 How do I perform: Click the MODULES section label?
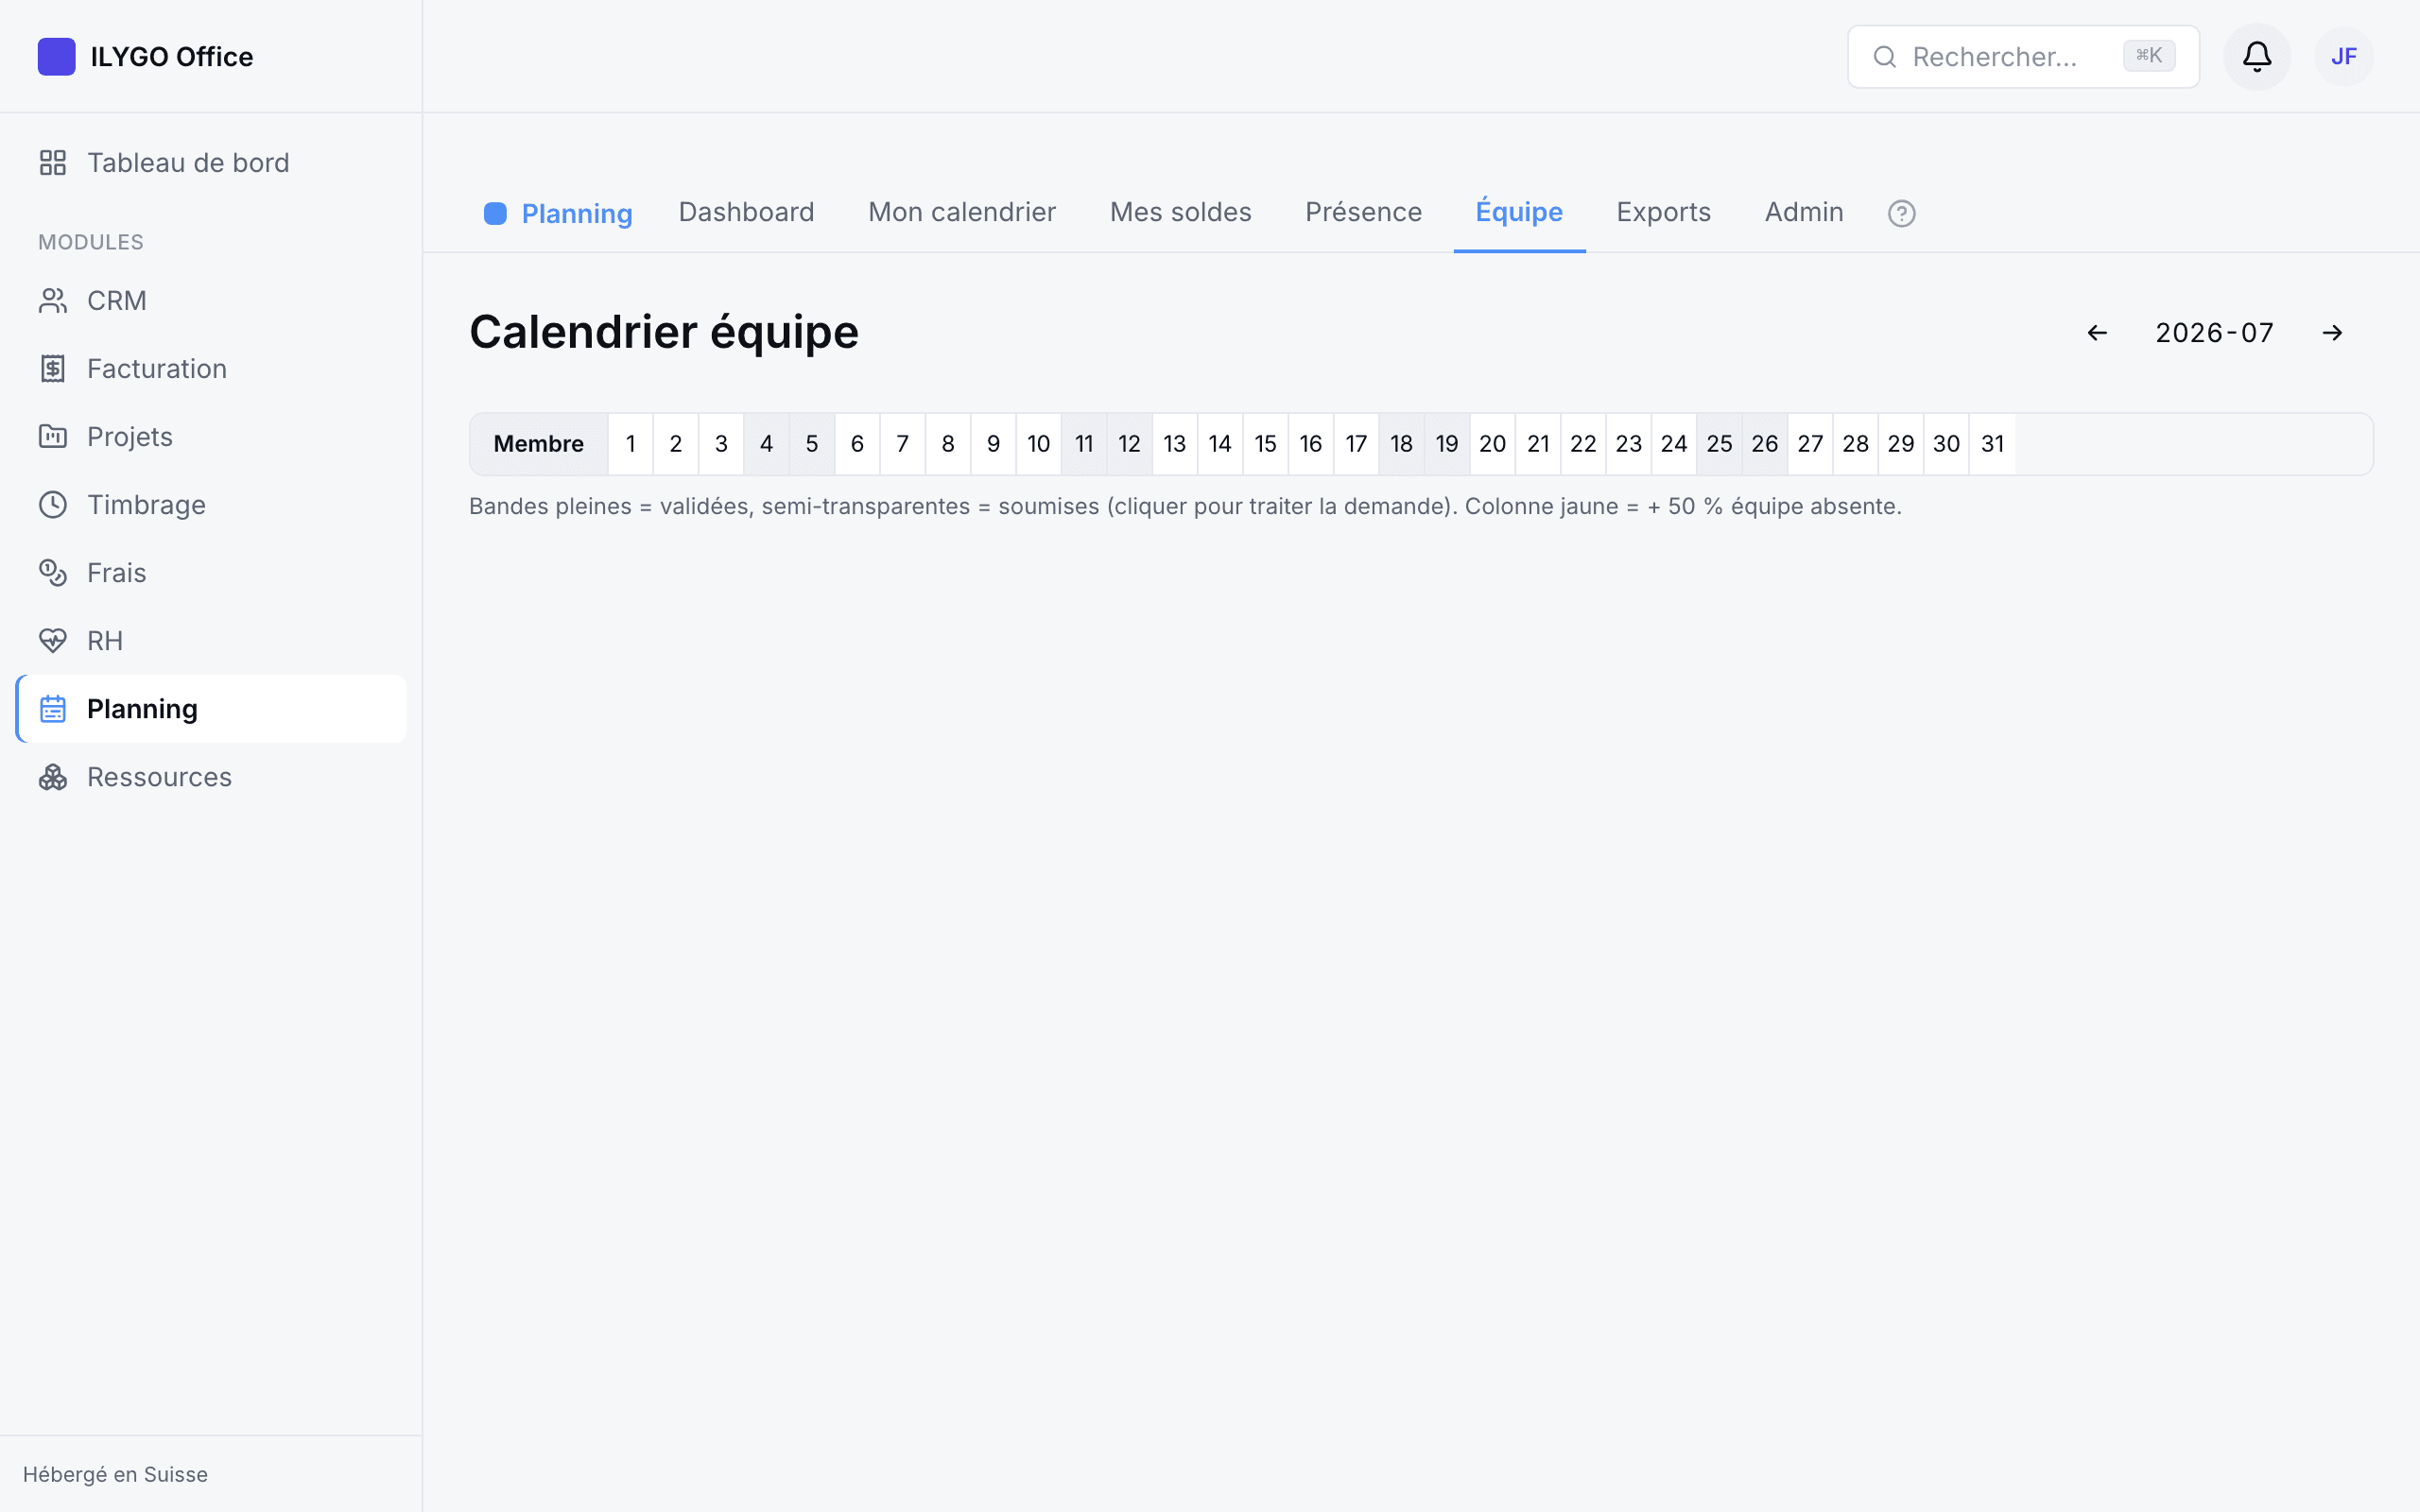(x=91, y=242)
